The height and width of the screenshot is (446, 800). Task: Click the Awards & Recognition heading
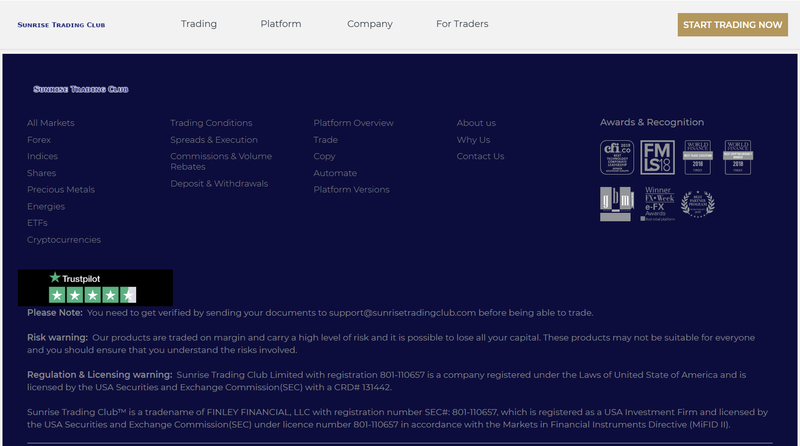click(x=652, y=122)
